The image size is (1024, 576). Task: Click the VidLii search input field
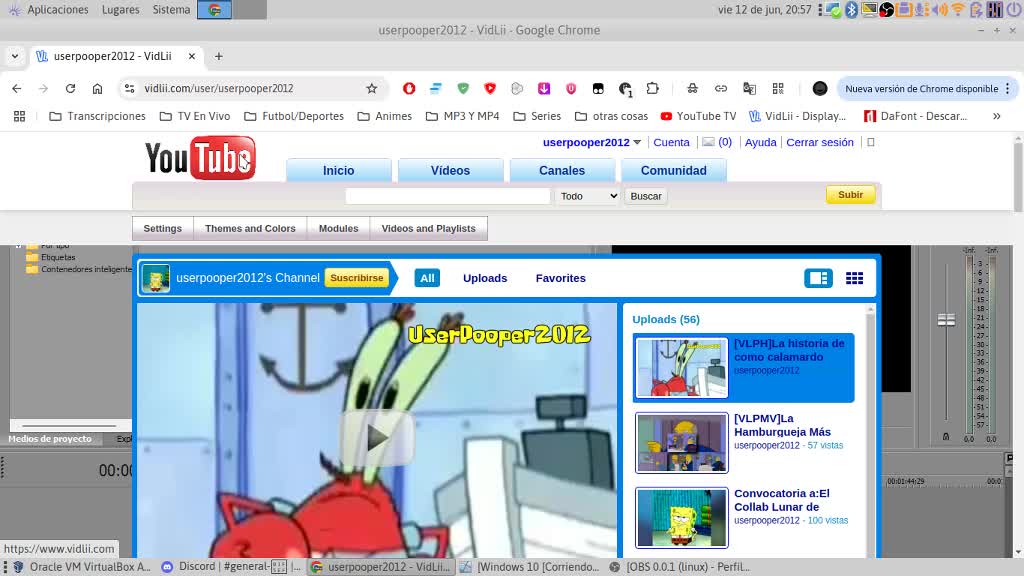448,196
